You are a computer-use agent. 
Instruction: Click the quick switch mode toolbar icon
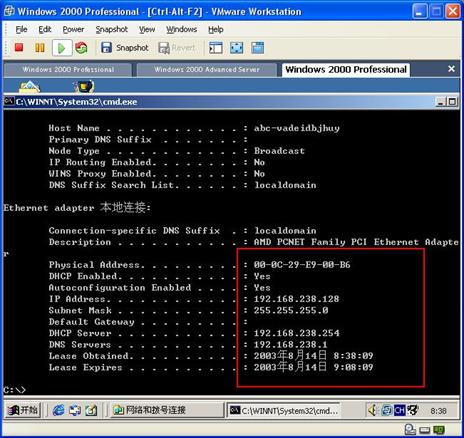tap(258, 48)
